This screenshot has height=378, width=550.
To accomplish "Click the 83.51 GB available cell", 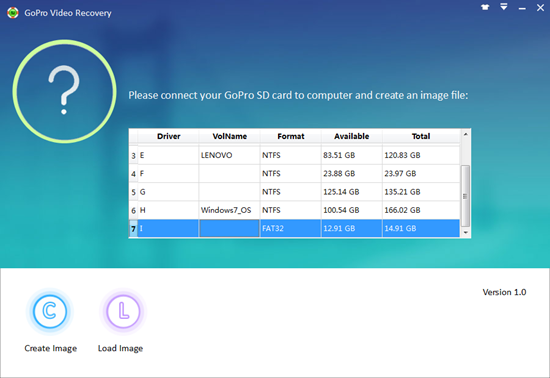I will (x=351, y=155).
